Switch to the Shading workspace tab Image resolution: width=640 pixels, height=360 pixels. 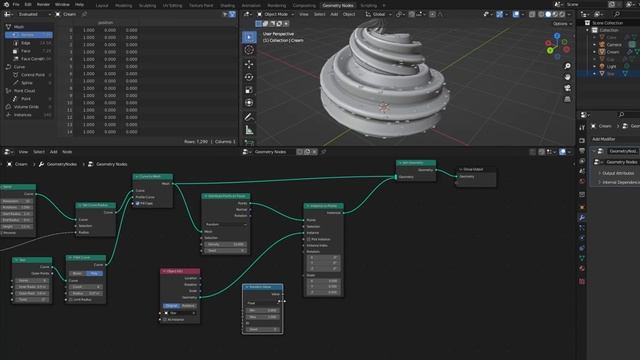click(x=227, y=6)
